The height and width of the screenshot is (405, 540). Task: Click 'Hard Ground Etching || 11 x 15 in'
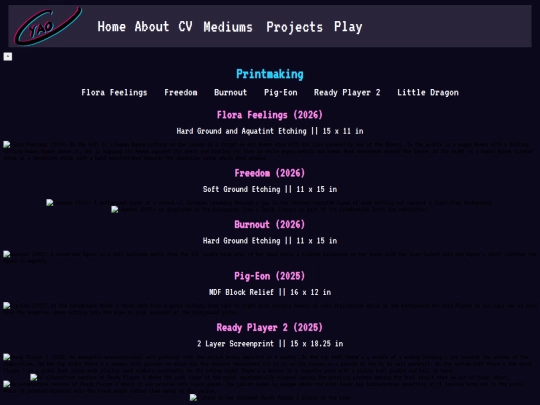click(270, 241)
